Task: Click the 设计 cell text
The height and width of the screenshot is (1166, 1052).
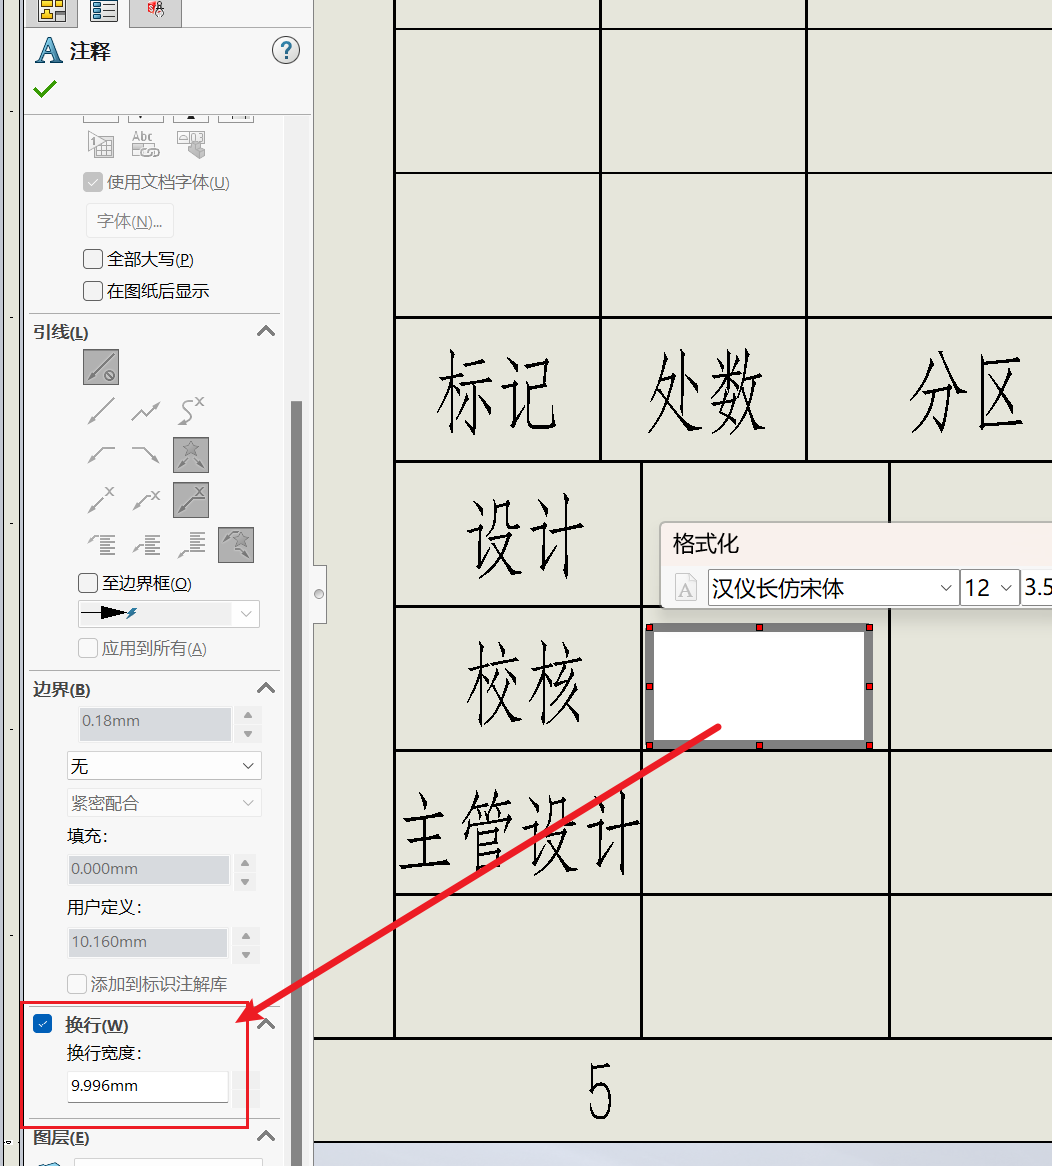Action: (x=524, y=537)
